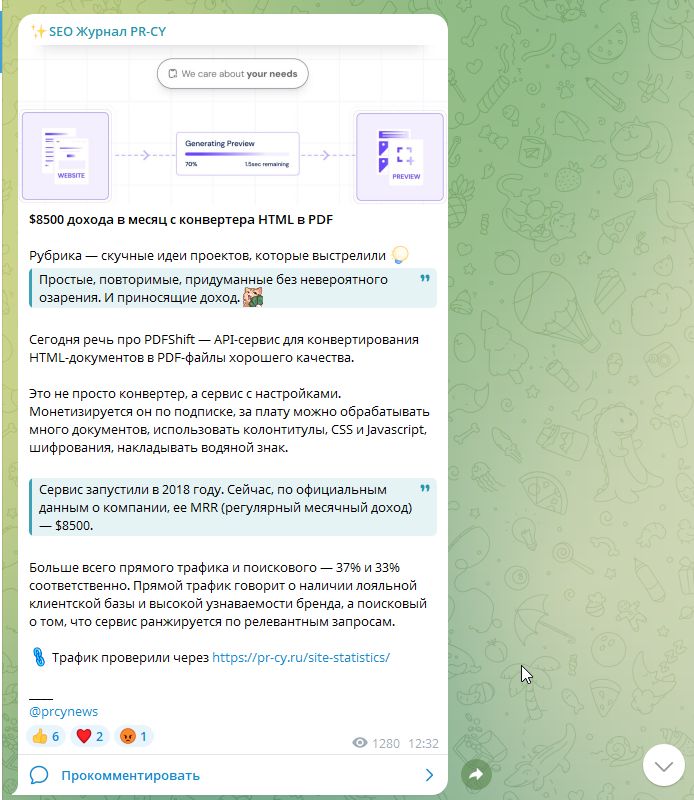Jump to bottom with the down-arrow button
This screenshot has width=694, height=800.
pyautogui.click(x=663, y=765)
